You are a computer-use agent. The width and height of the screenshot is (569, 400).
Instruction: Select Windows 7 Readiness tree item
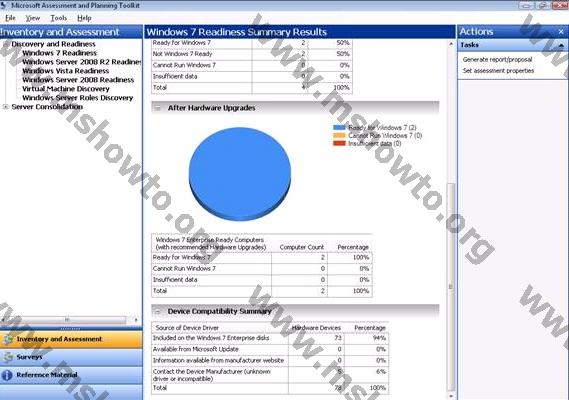coord(60,53)
